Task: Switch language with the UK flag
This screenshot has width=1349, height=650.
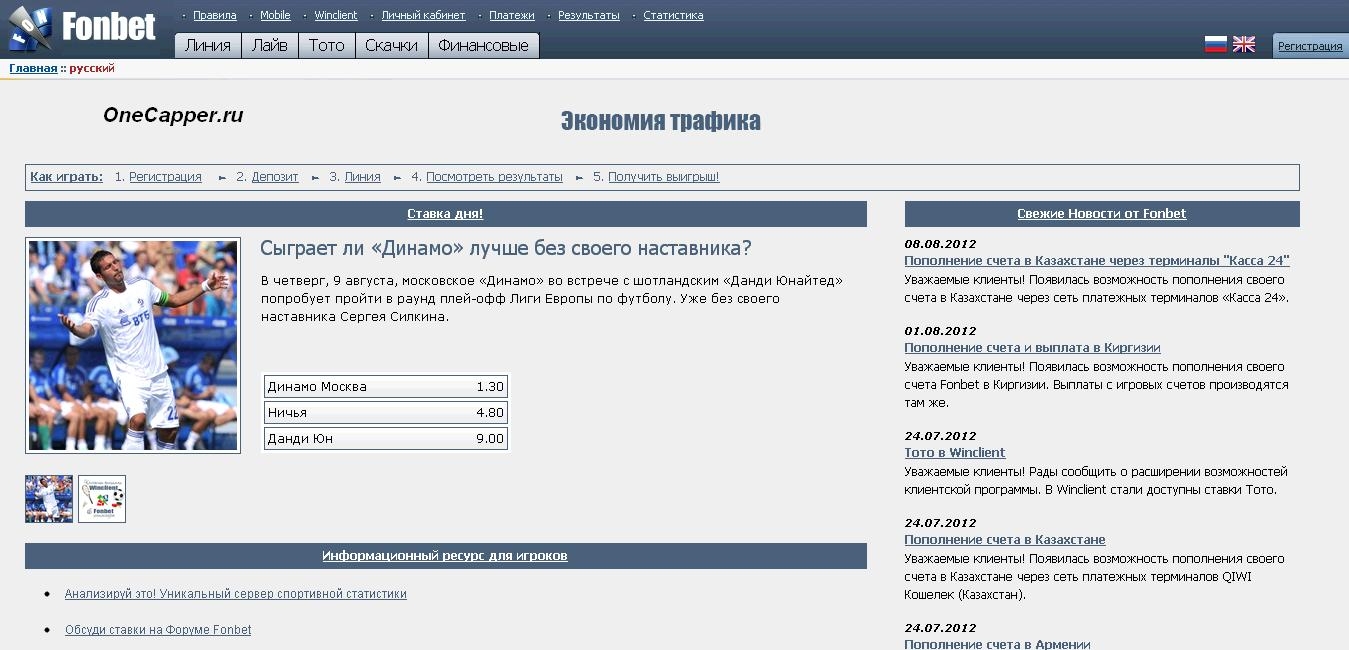Action: point(1243,44)
